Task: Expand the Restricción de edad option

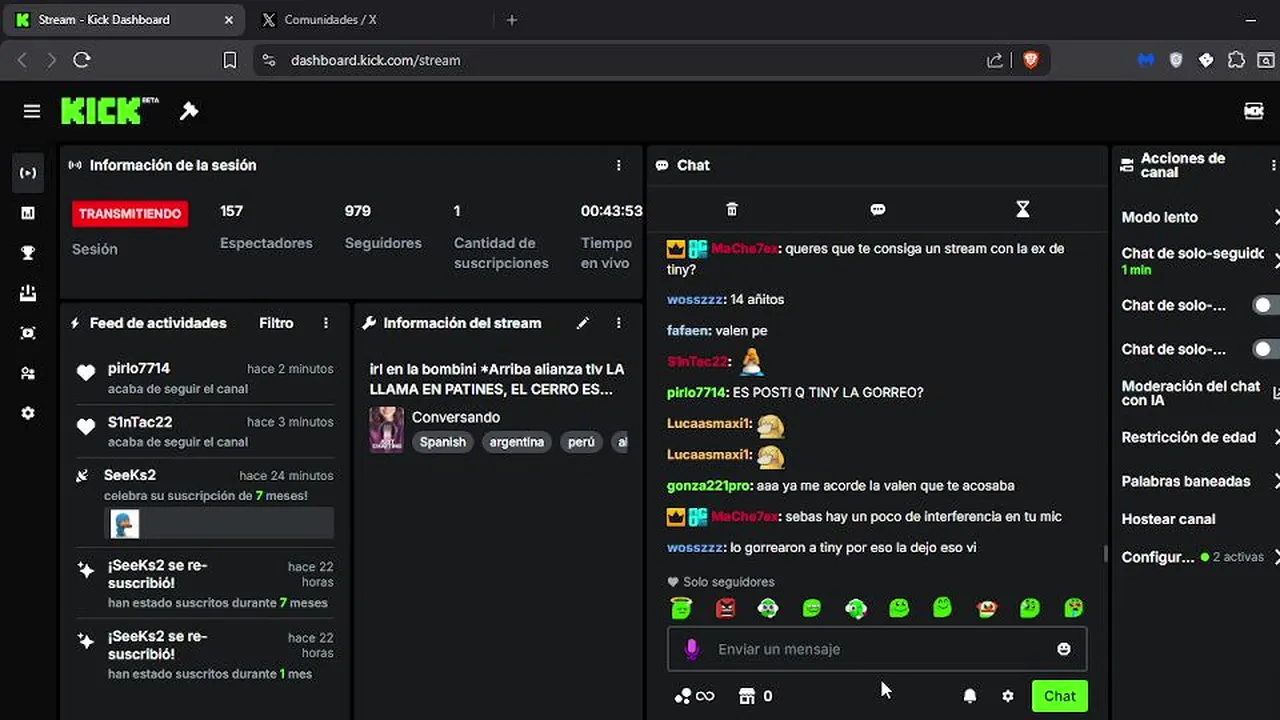Action: click(1277, 437)
